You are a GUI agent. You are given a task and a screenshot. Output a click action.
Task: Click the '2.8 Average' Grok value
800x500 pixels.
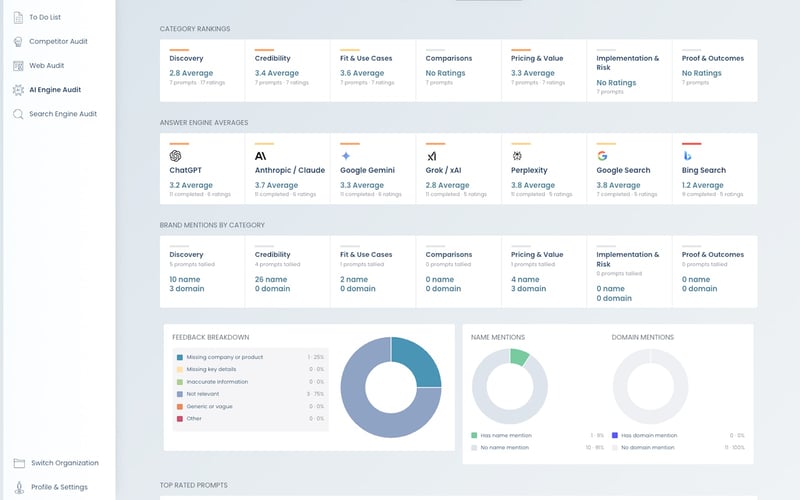tap(447, 185)
